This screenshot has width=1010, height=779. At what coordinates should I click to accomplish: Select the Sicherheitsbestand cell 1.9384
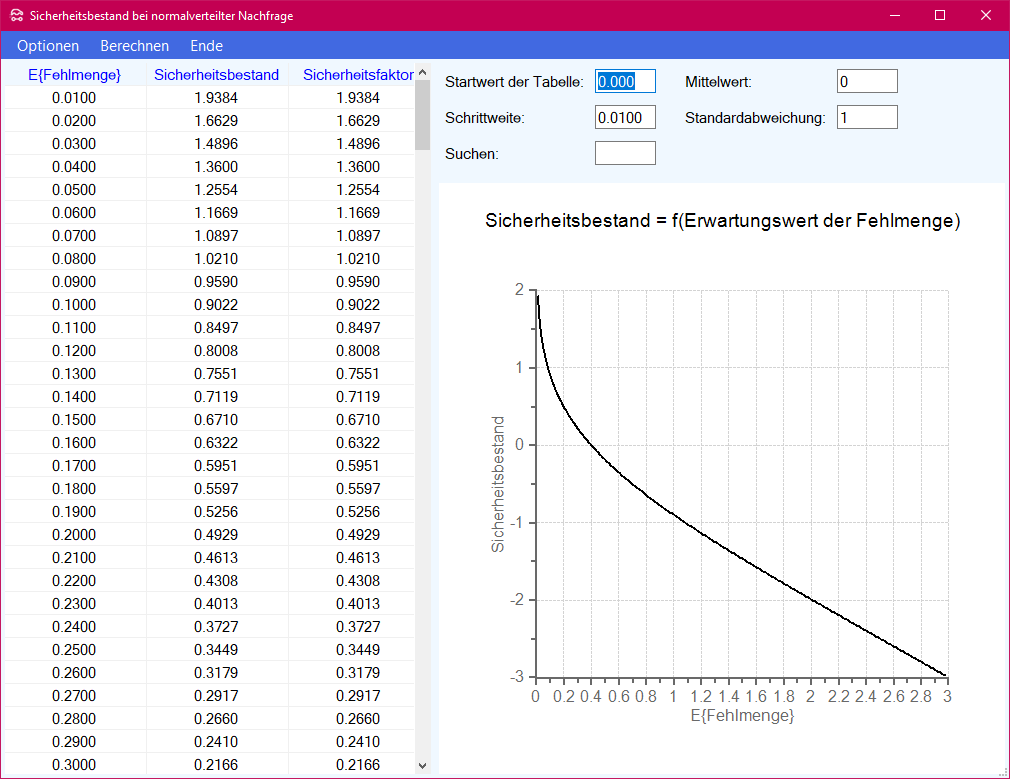point(216,98)
